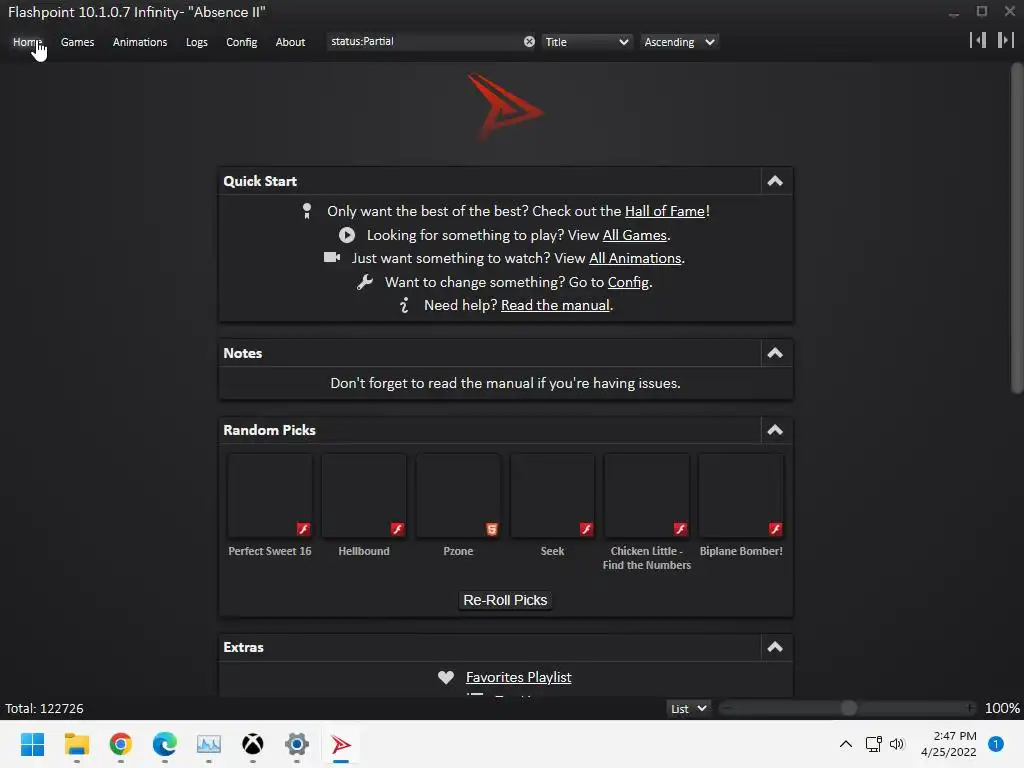
Task: Click the page's vertical scrollbar
Action: (x=1017, y=229)
